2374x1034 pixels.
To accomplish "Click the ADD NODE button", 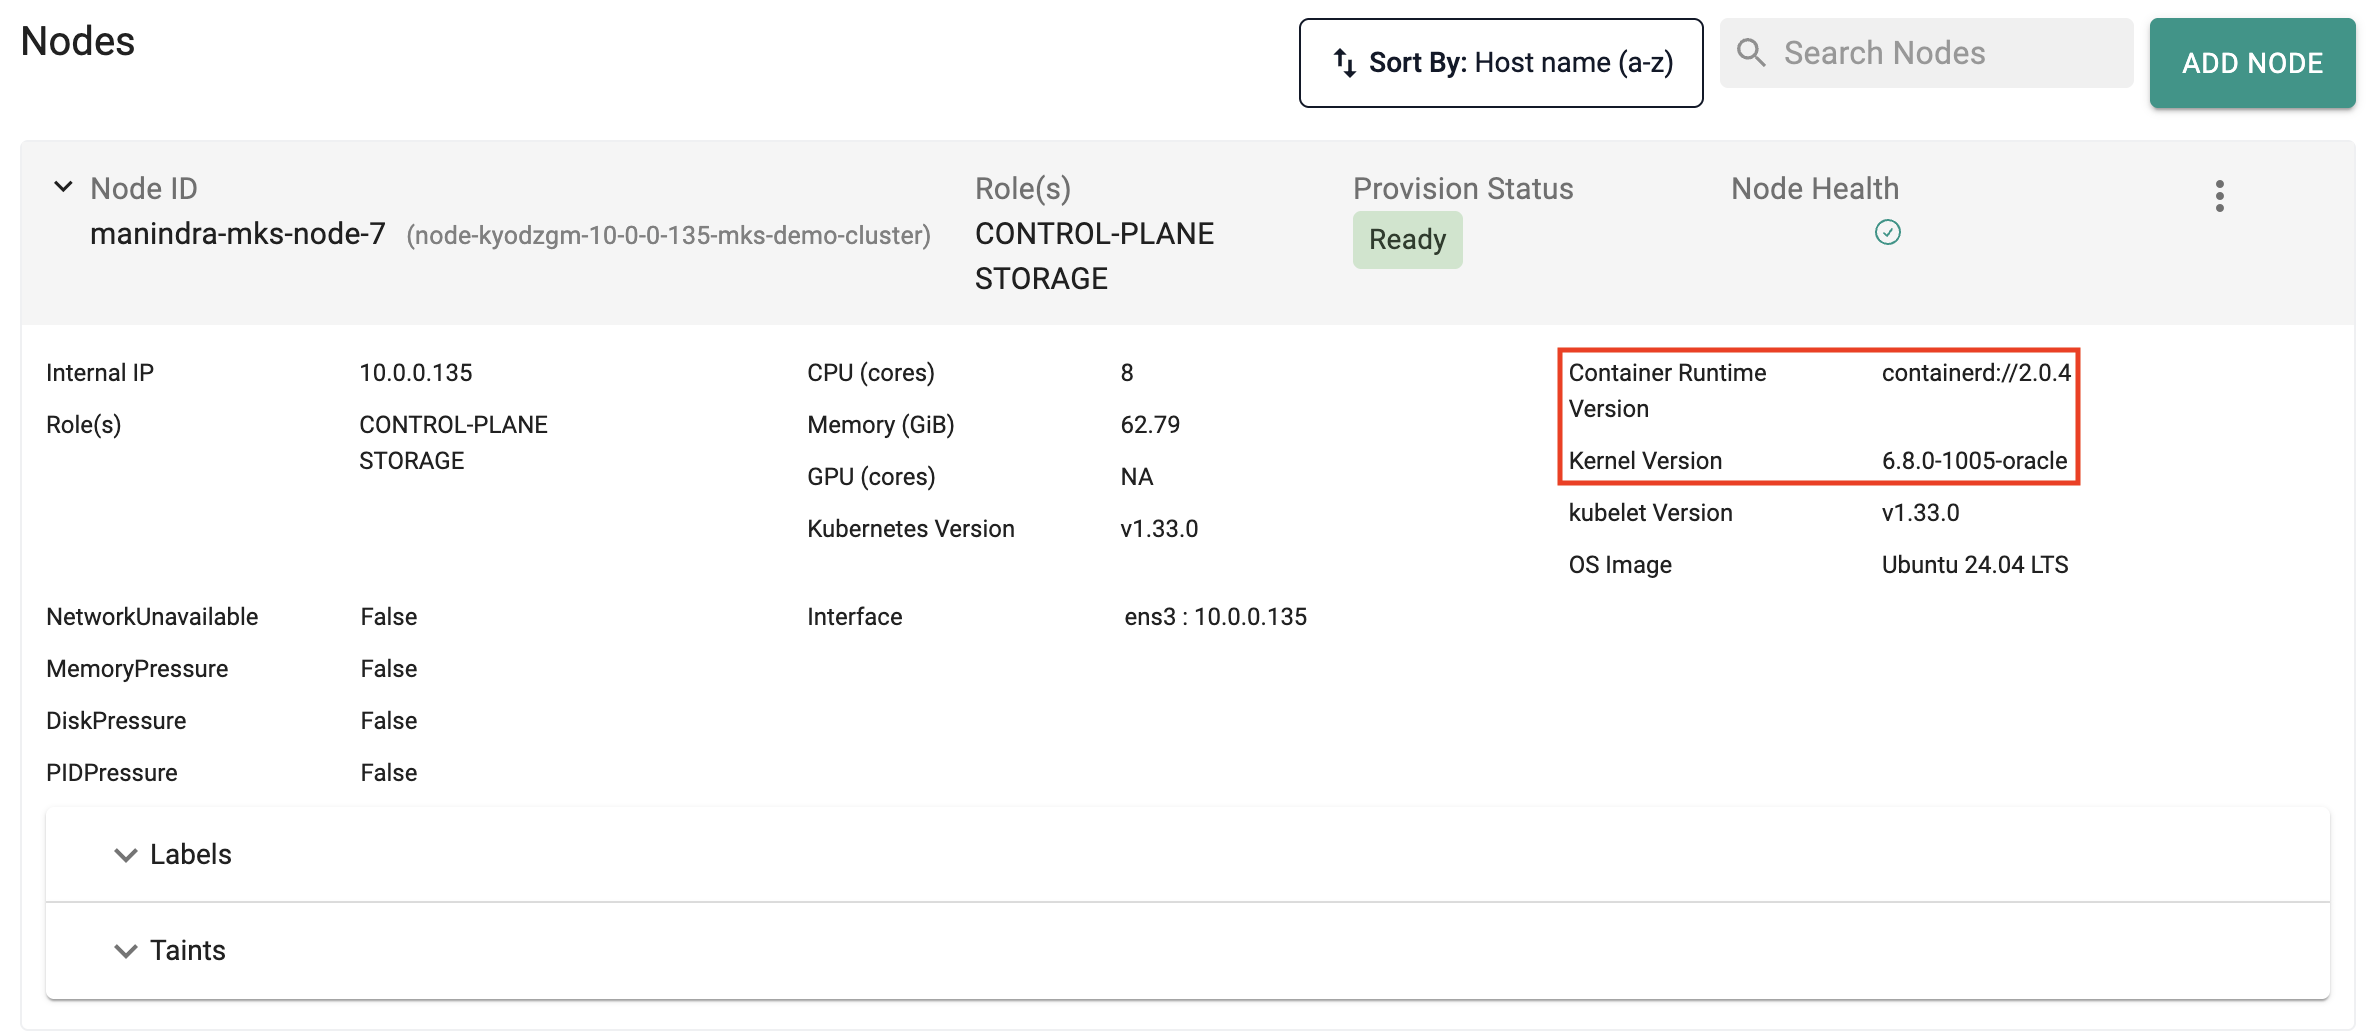I will click(x=2252, y=63).
